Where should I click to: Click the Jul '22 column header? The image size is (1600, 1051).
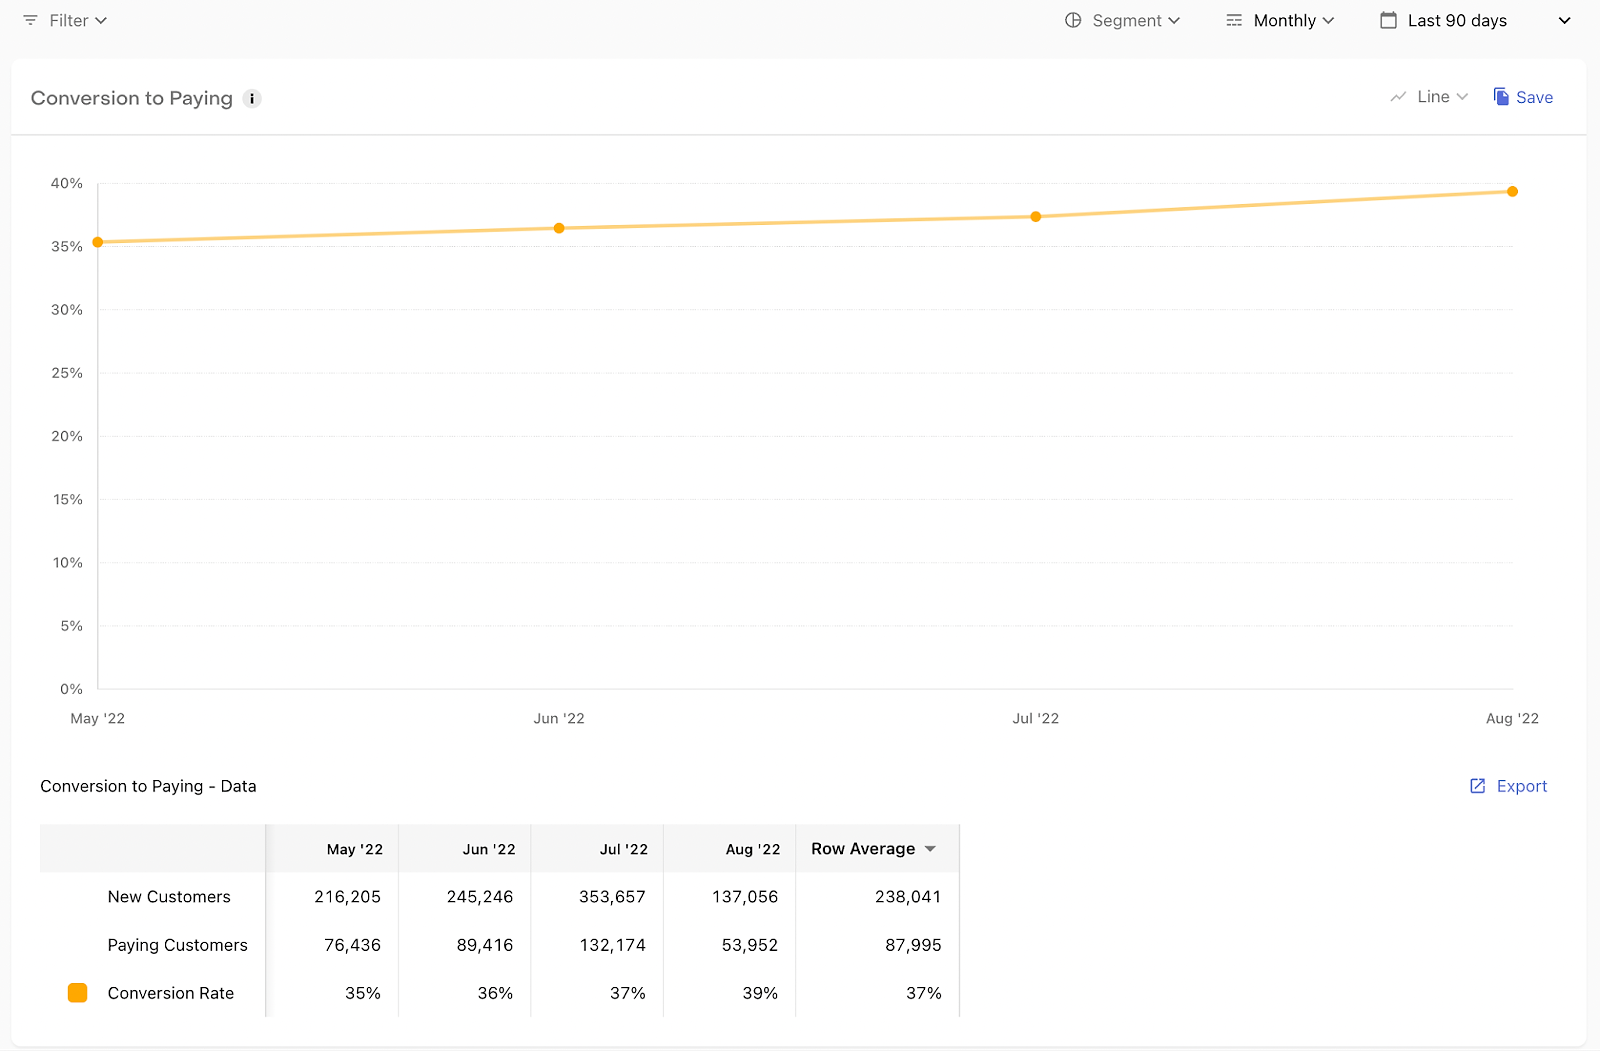623,849
